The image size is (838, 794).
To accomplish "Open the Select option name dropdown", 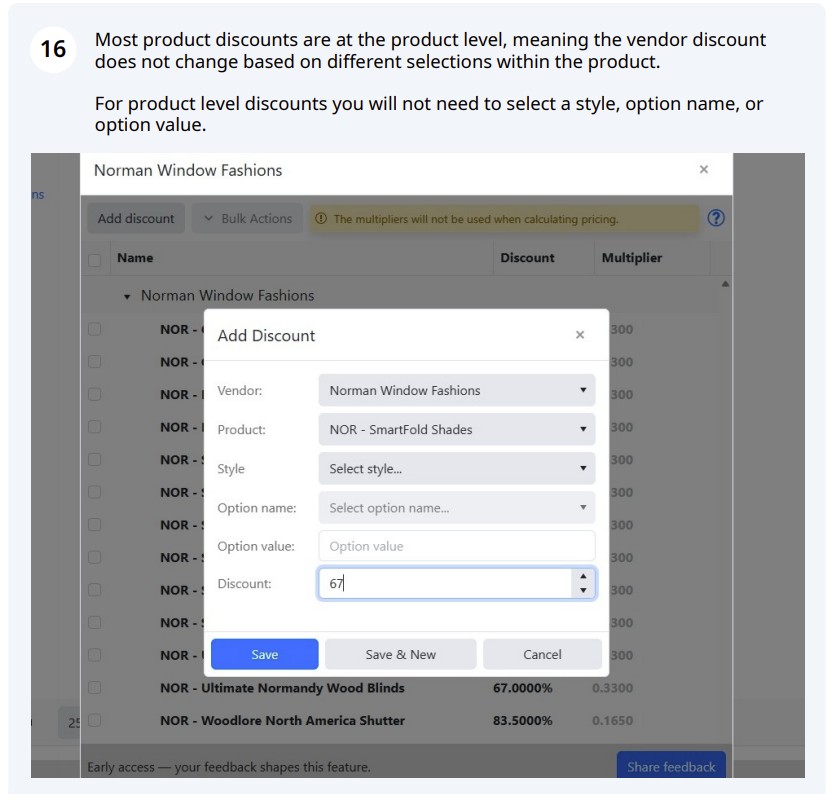I will [x=456, y=508].
